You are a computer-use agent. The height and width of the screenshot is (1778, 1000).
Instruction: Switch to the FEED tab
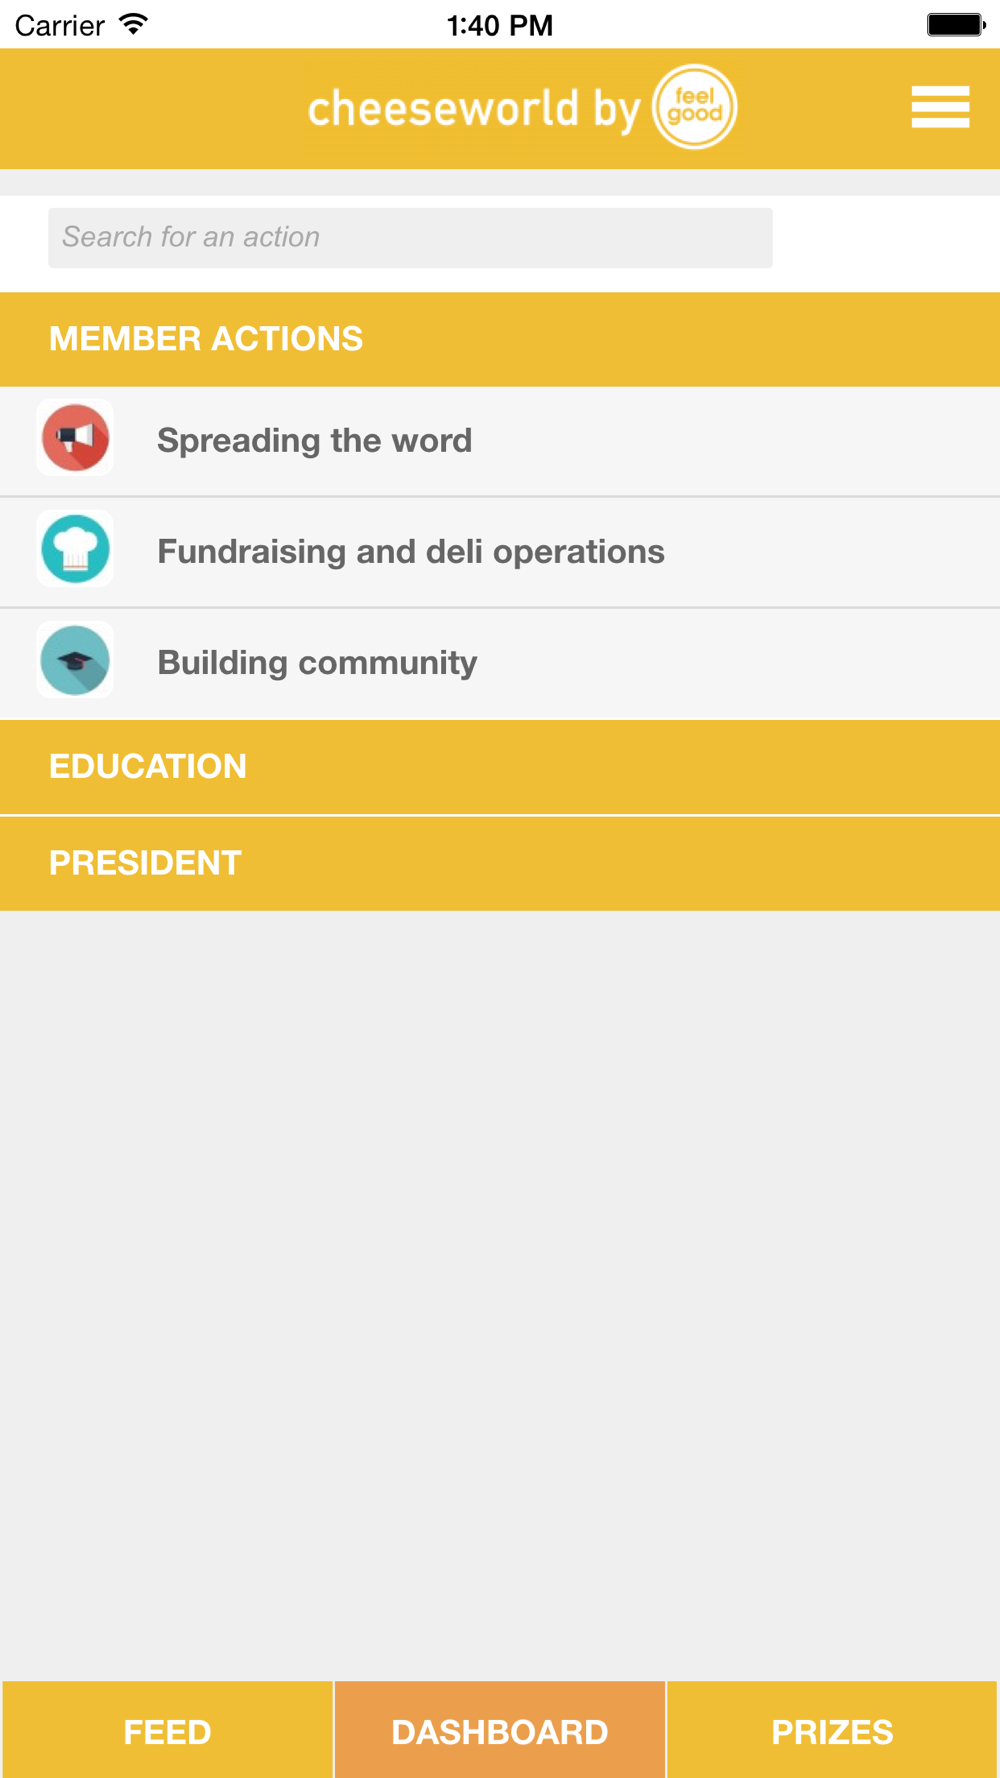coord(167,1730)
